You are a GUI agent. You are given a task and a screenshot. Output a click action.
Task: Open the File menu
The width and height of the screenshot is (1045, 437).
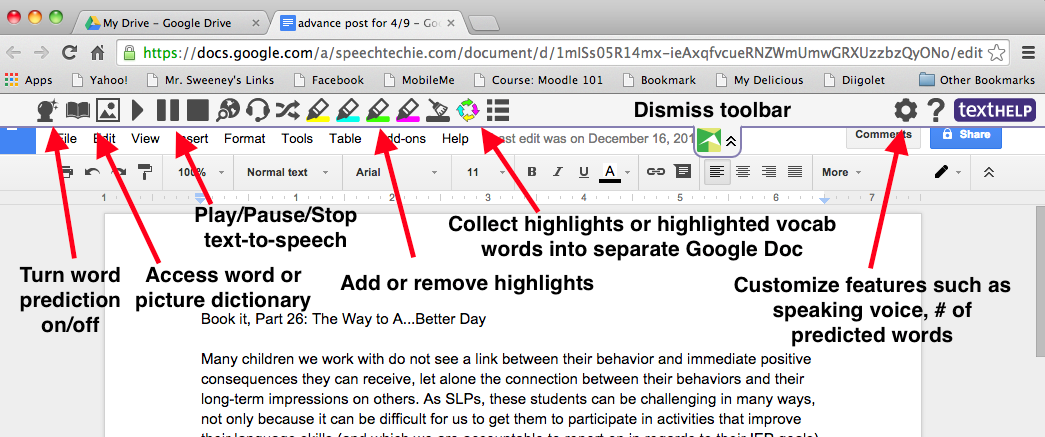pos(67,139)
